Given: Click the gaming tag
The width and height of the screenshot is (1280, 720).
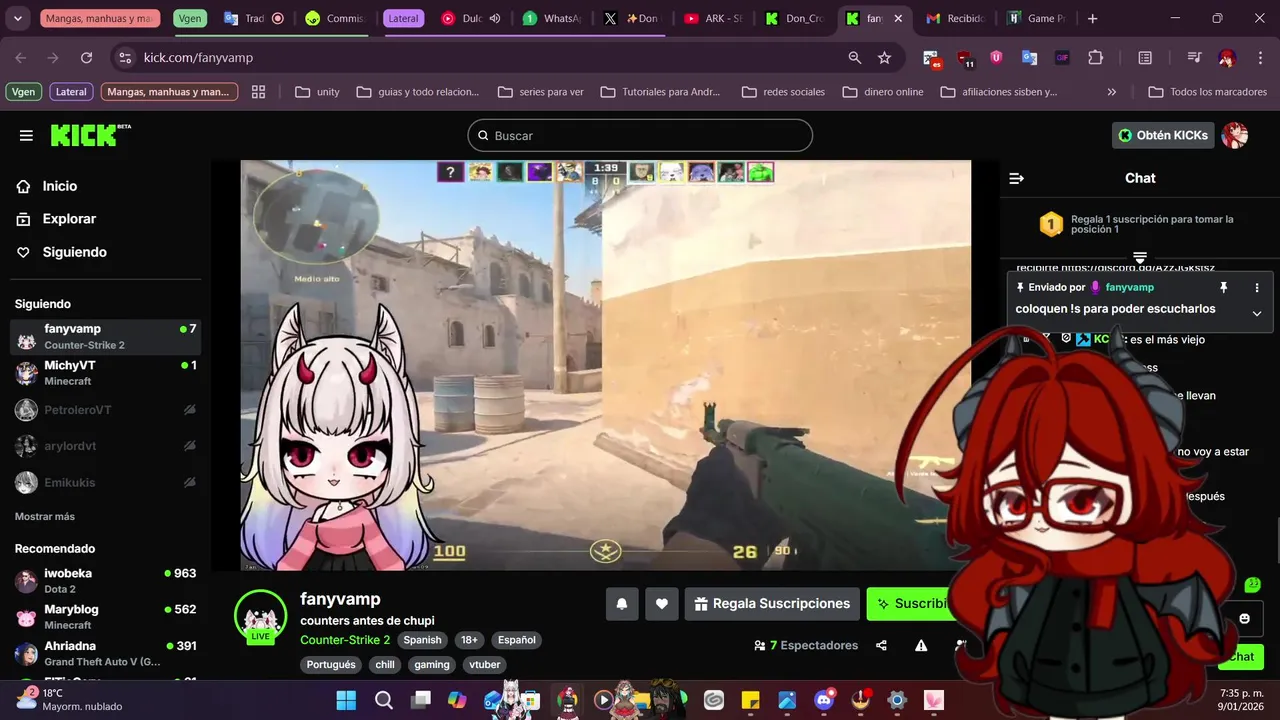Looking at the screenshot, I should (x=432, y=664).
